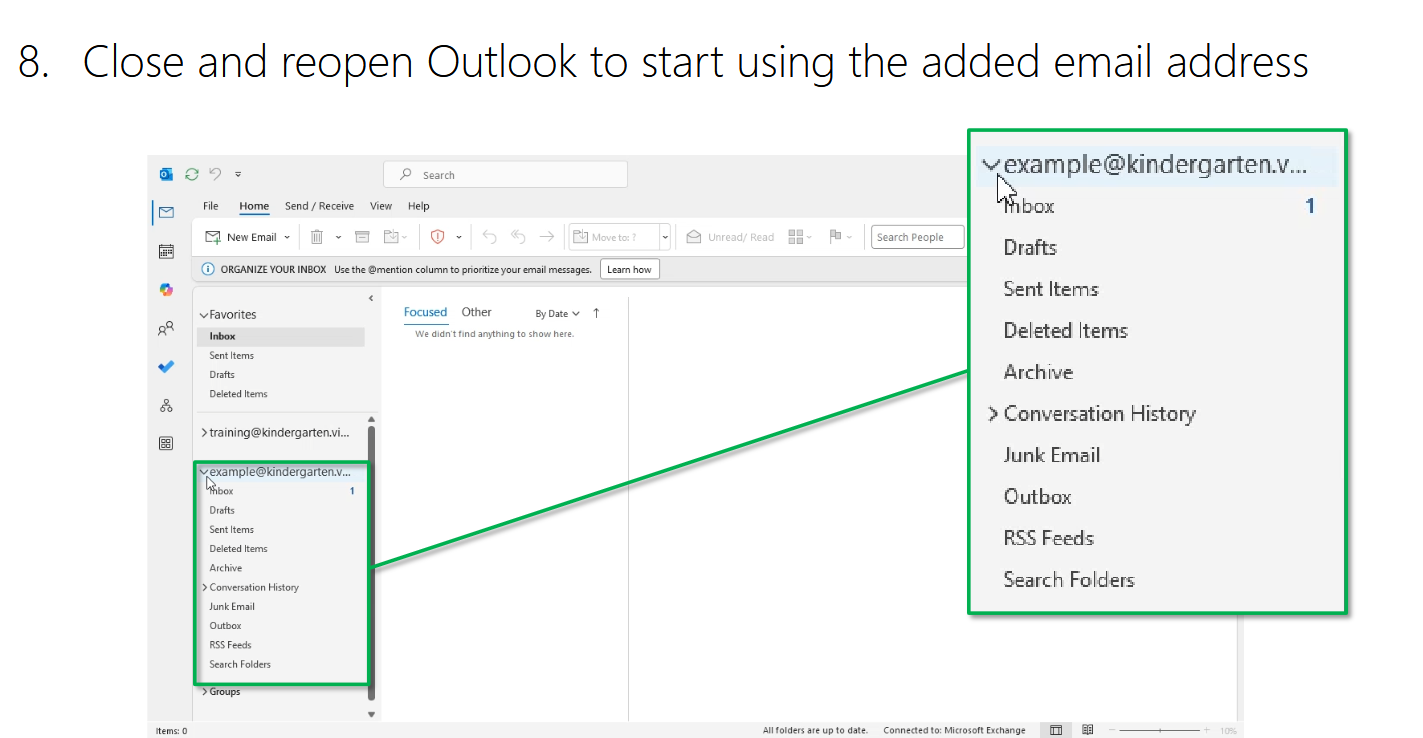Click the Forward arrow icon

546,237
